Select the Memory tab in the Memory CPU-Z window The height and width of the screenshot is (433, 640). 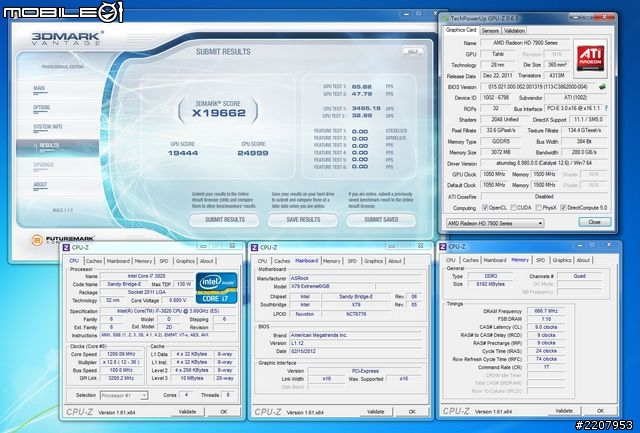[x=520, y=260]
